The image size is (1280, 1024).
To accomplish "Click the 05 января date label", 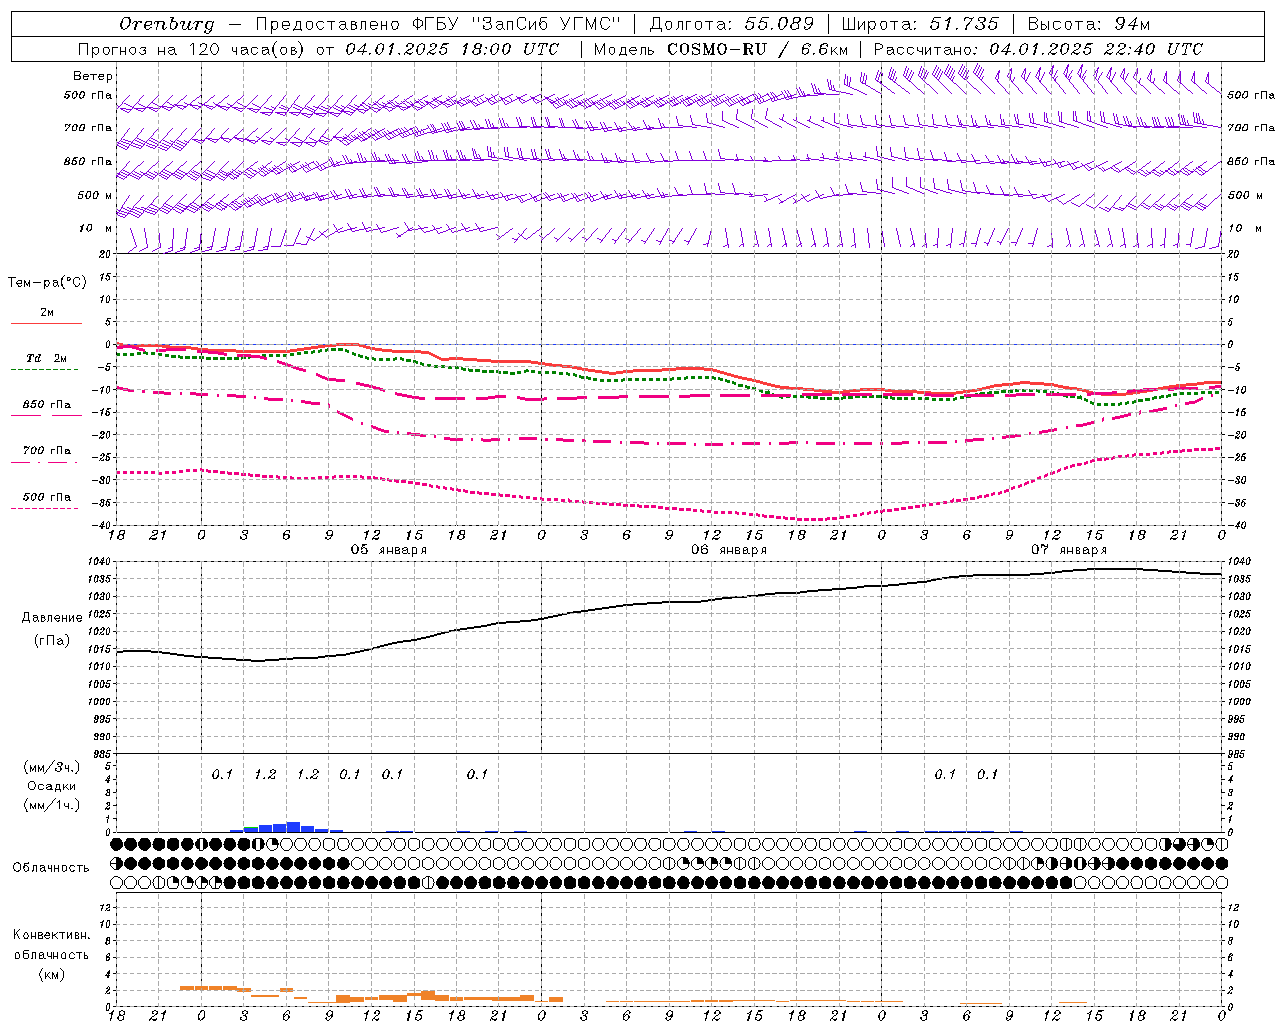I will [388, 550].
